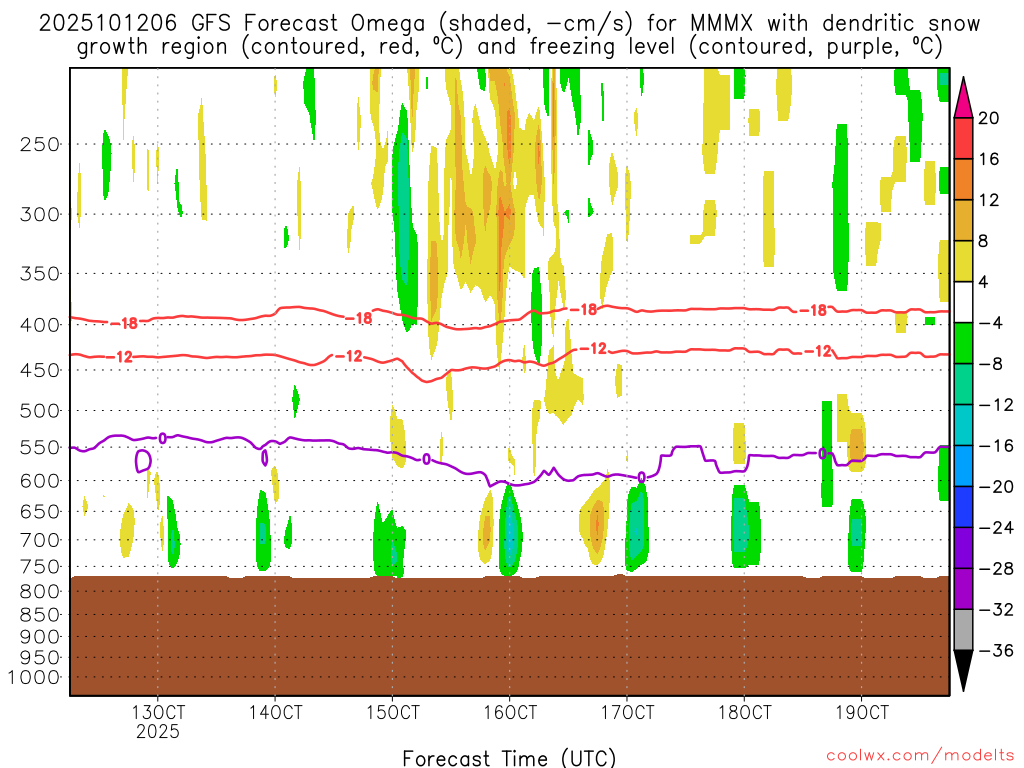
Task: Click the 450 pressure level label
Action: coord(40,370)
